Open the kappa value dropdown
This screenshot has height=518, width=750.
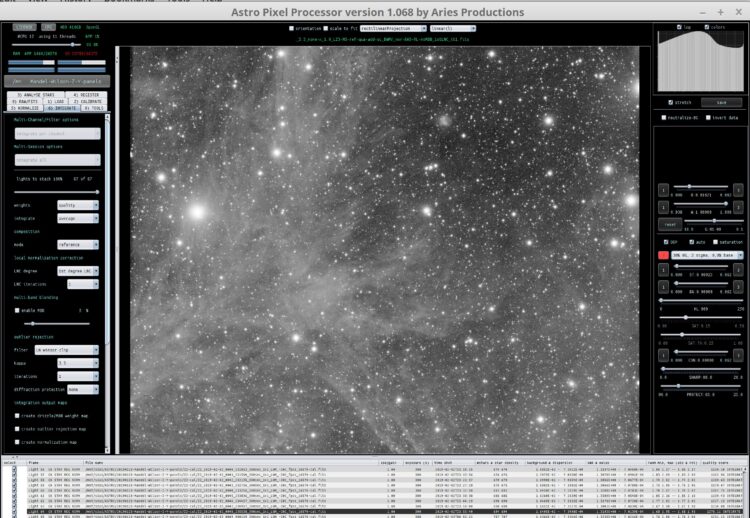click(x=78, y=363)
